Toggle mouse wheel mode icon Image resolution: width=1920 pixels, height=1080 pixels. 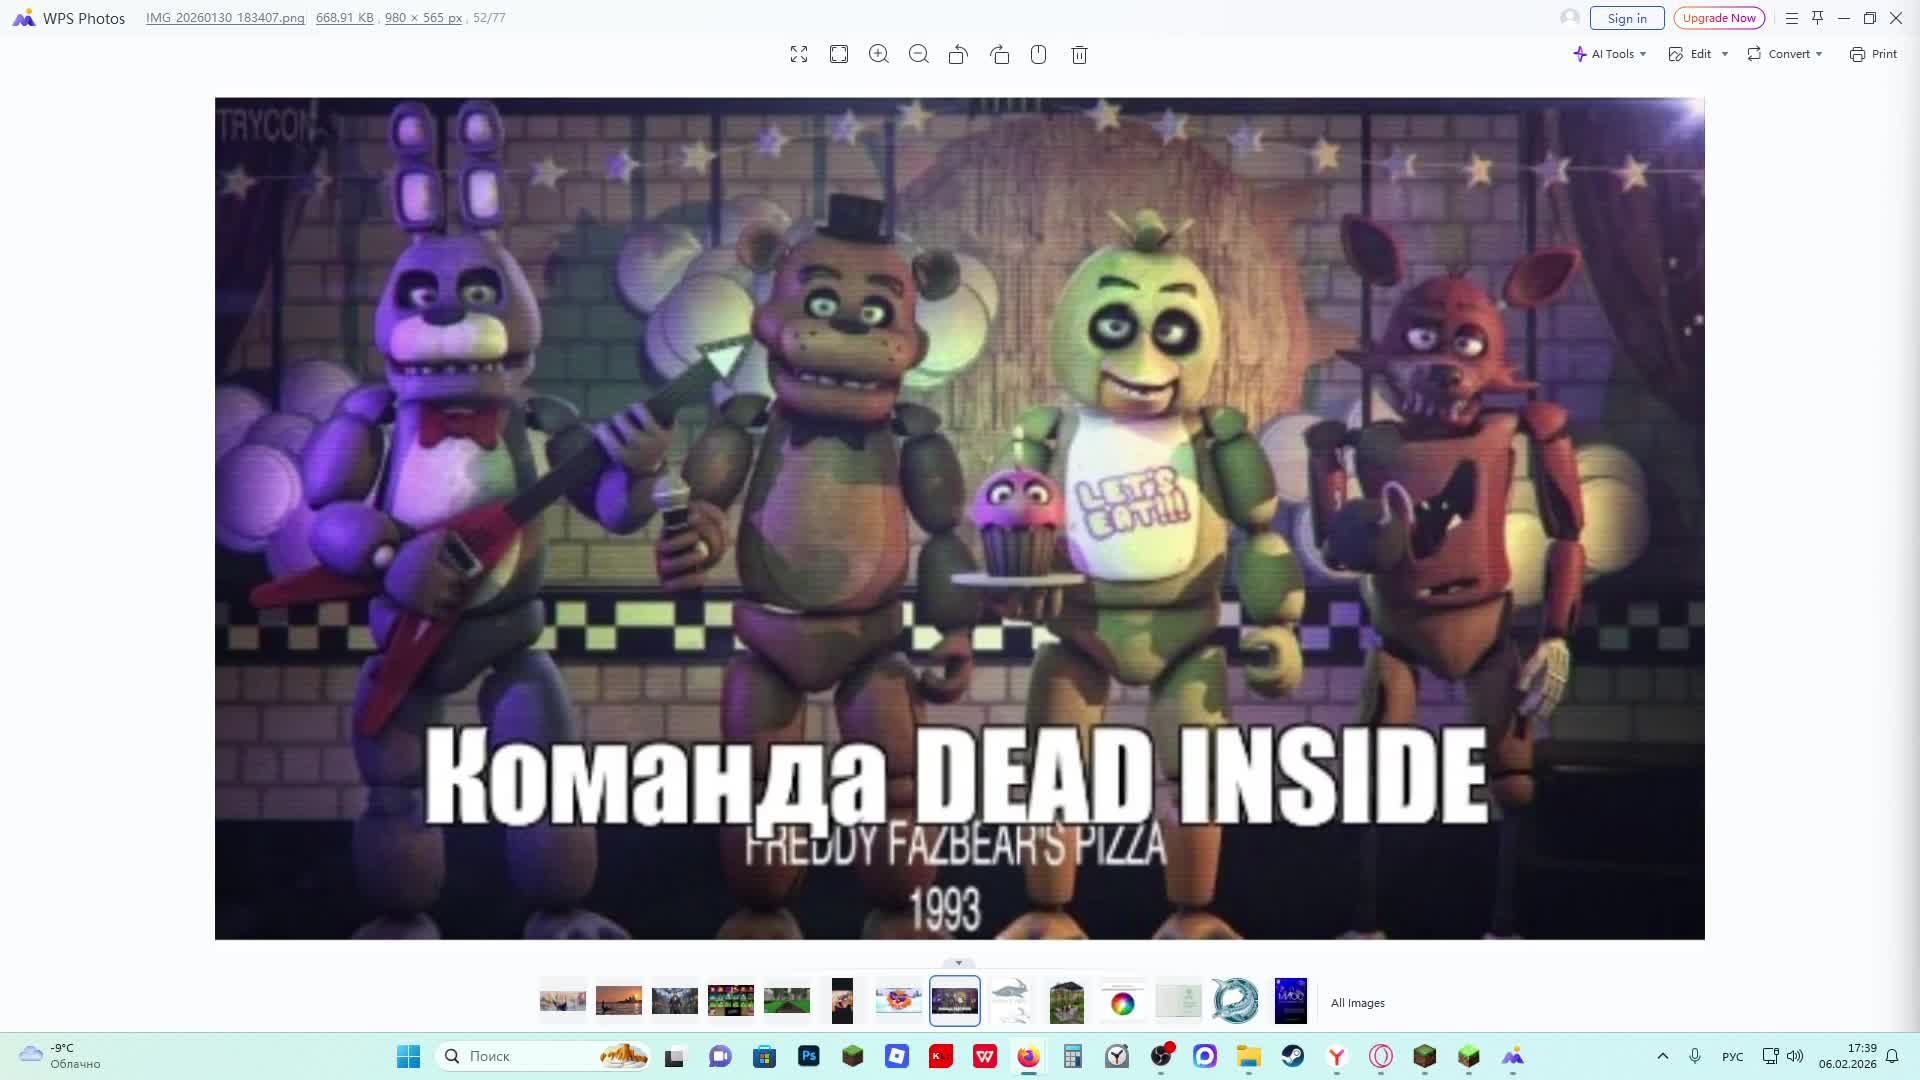coord(1039,55)
